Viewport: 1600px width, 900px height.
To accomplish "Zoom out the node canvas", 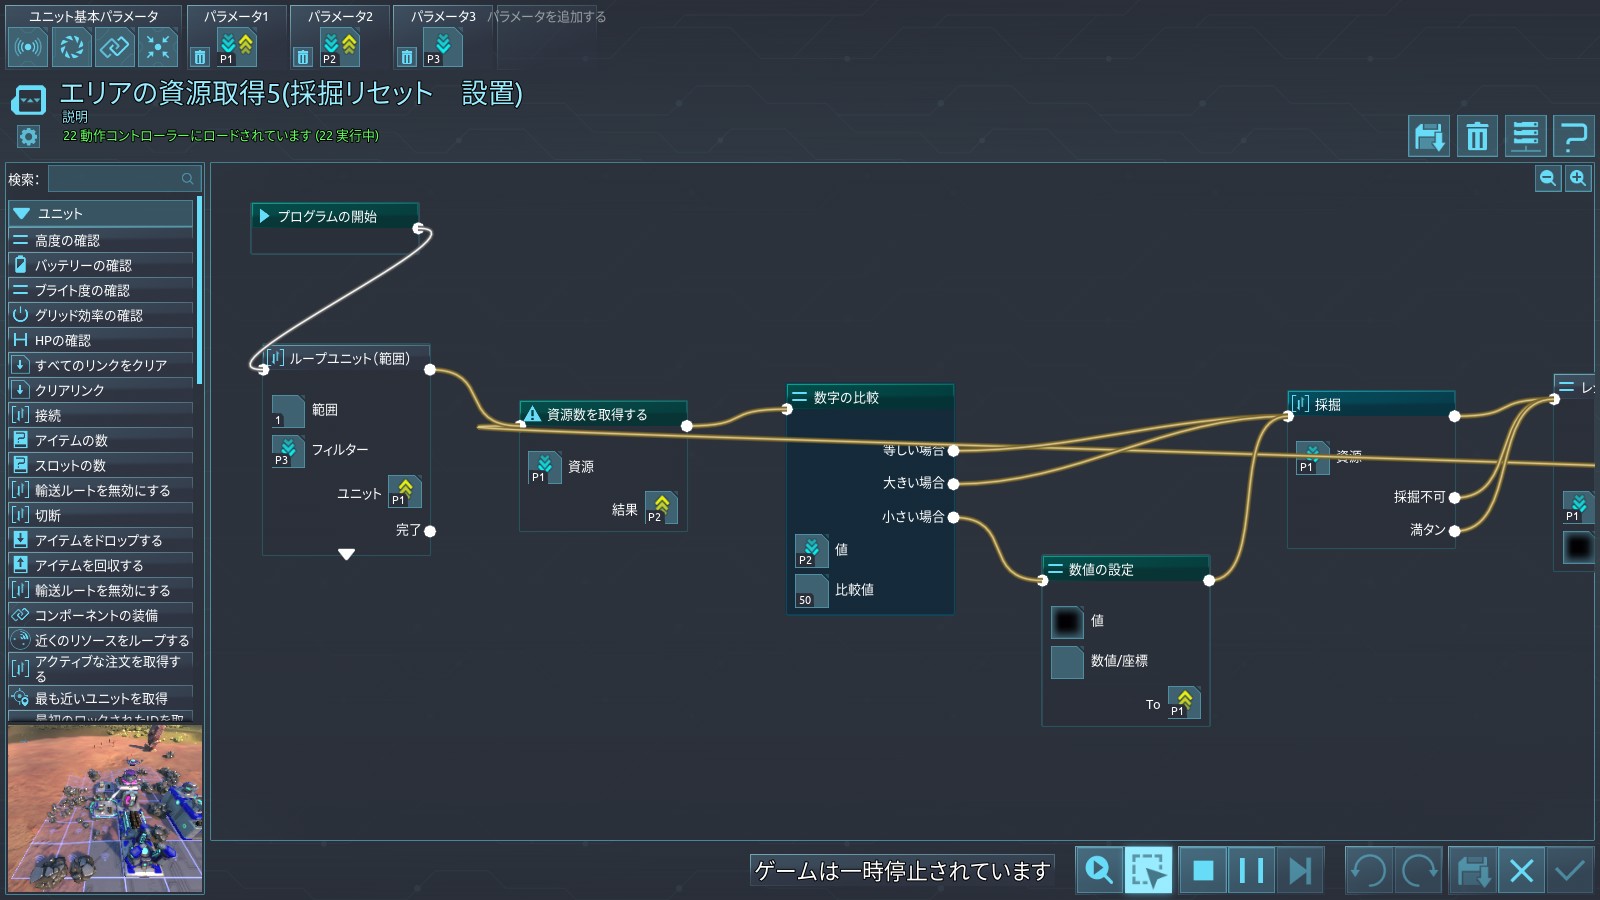I will click(x=1548, y=178).
